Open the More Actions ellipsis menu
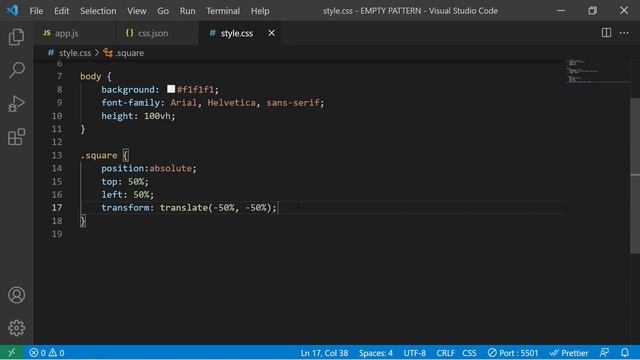Viewport: 640px width, 360px height. (x=624, y=33)
